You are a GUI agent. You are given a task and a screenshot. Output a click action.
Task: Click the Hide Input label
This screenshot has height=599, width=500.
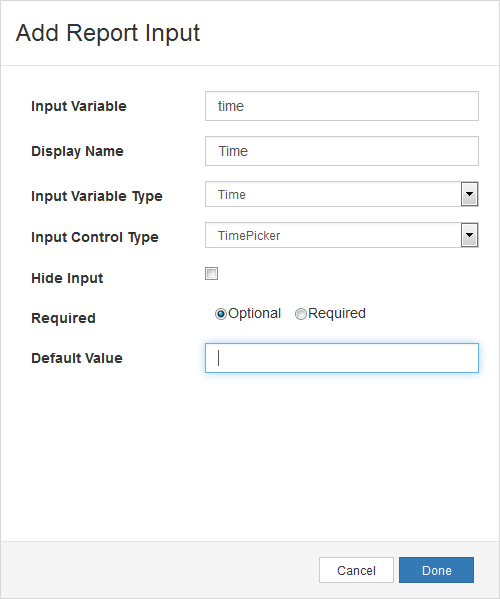click(67, 278)
